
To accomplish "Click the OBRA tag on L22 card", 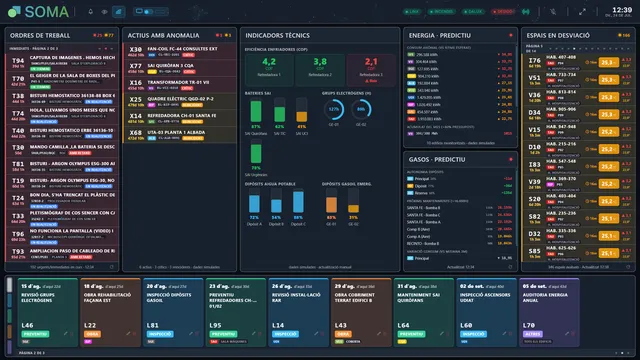I will pyautogui.click(x=92, y=334).
